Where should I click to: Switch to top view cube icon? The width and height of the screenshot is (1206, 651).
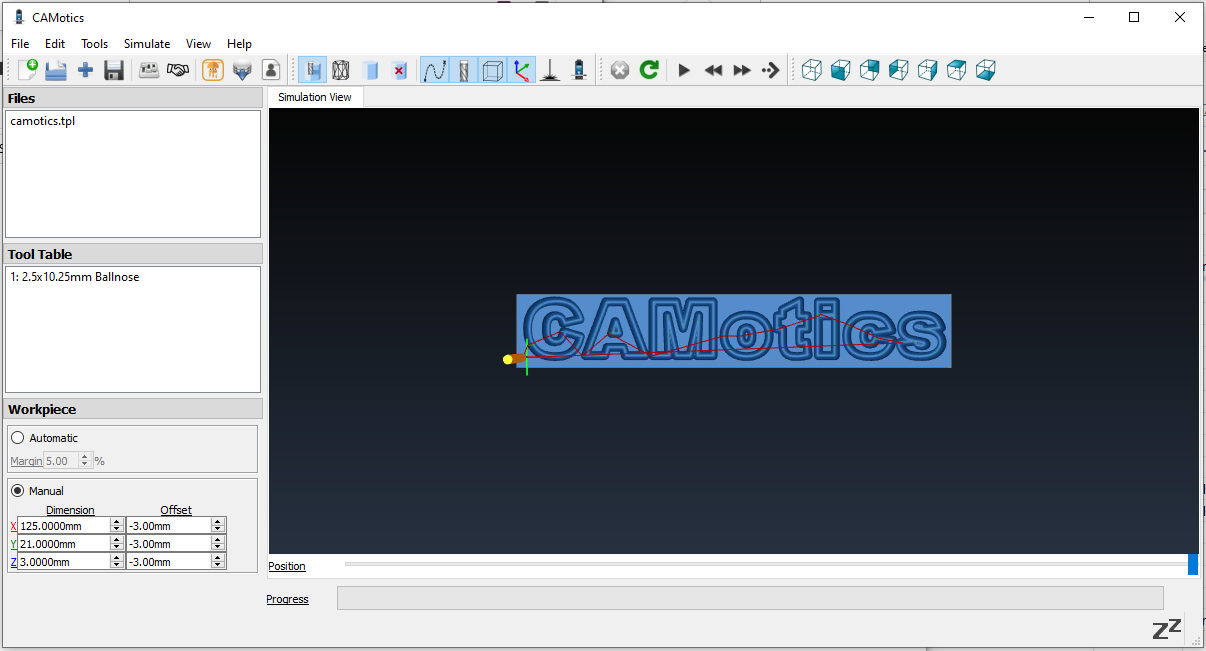(x=957, y=70)
